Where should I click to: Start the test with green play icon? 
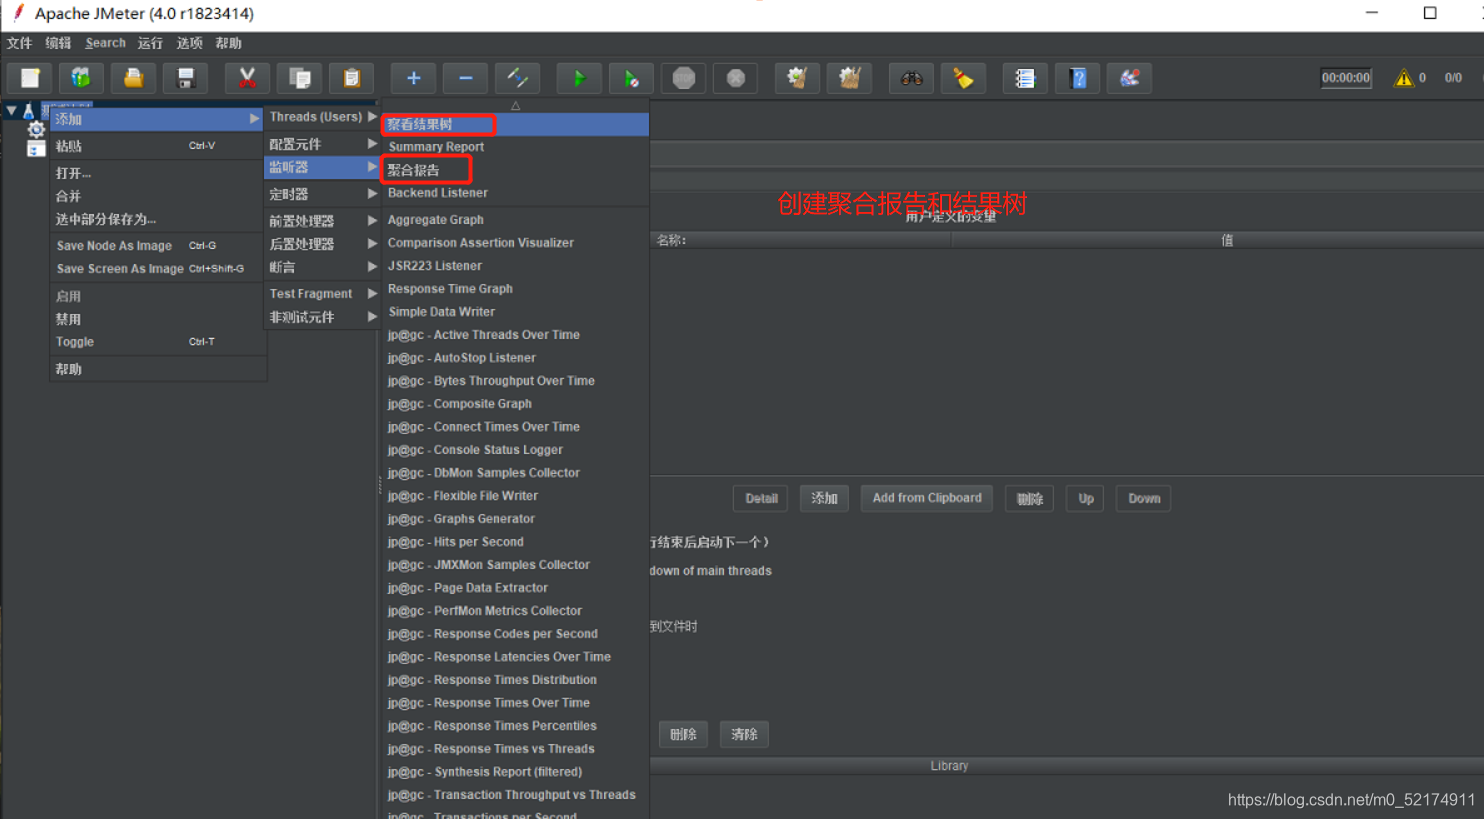pyautogui.click(x=579, y=78)
